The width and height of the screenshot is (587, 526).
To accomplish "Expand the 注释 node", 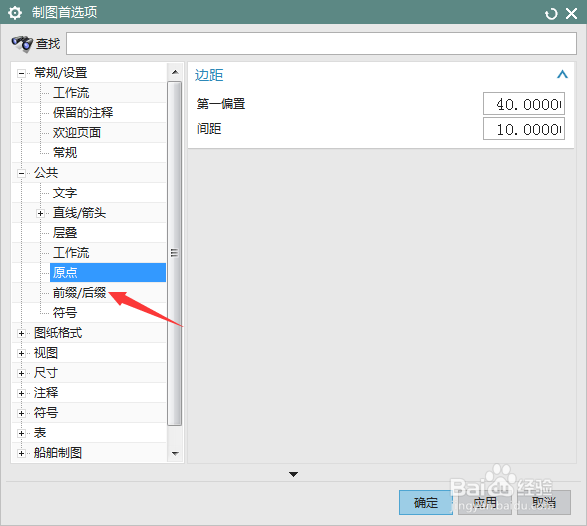I will [21, 393].
